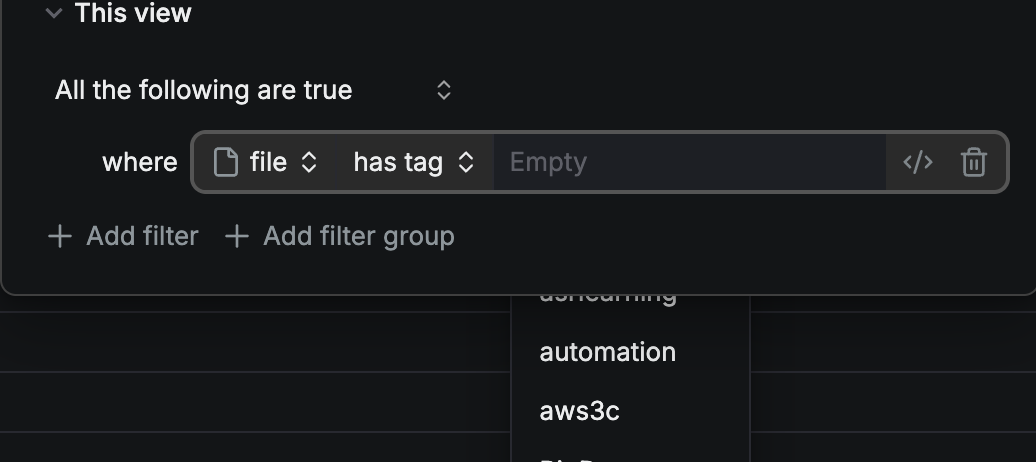Click the 'where' label in filter row
Image resolution: width=1036 pixels, height=462 pixels.
coord(139,162)
